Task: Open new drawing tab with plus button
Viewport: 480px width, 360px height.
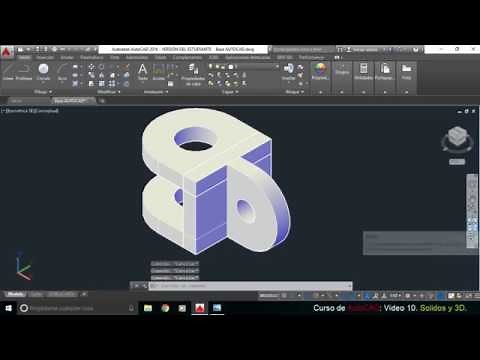Action: [x=102, y=100]
